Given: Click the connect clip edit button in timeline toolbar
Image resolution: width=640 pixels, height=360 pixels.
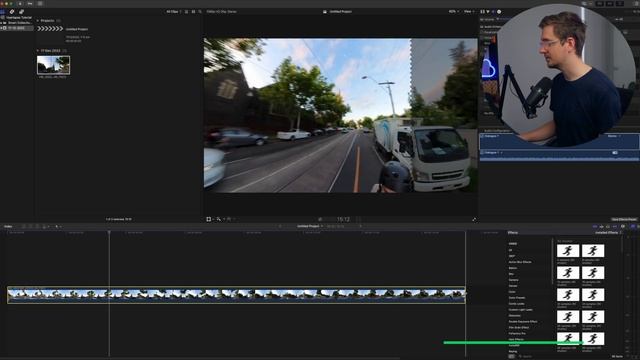Looking at the screenshot, I should 24,227.
